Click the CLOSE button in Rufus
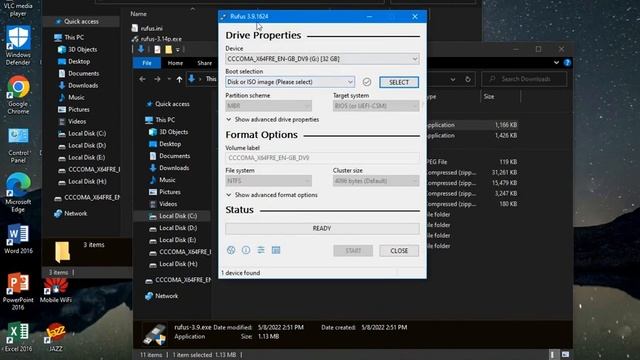The height and width of the screenshot is (360, 640). [x=399, y=251]
